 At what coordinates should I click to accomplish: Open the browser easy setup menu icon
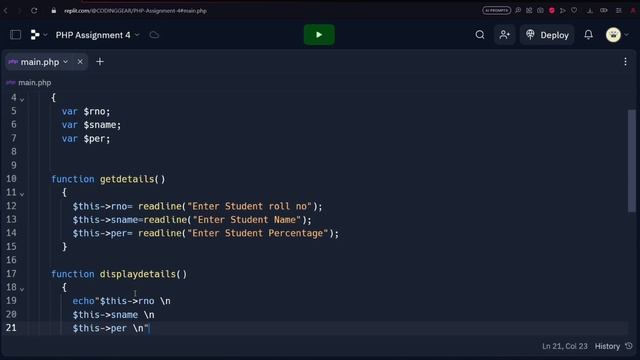coord(619,10)
